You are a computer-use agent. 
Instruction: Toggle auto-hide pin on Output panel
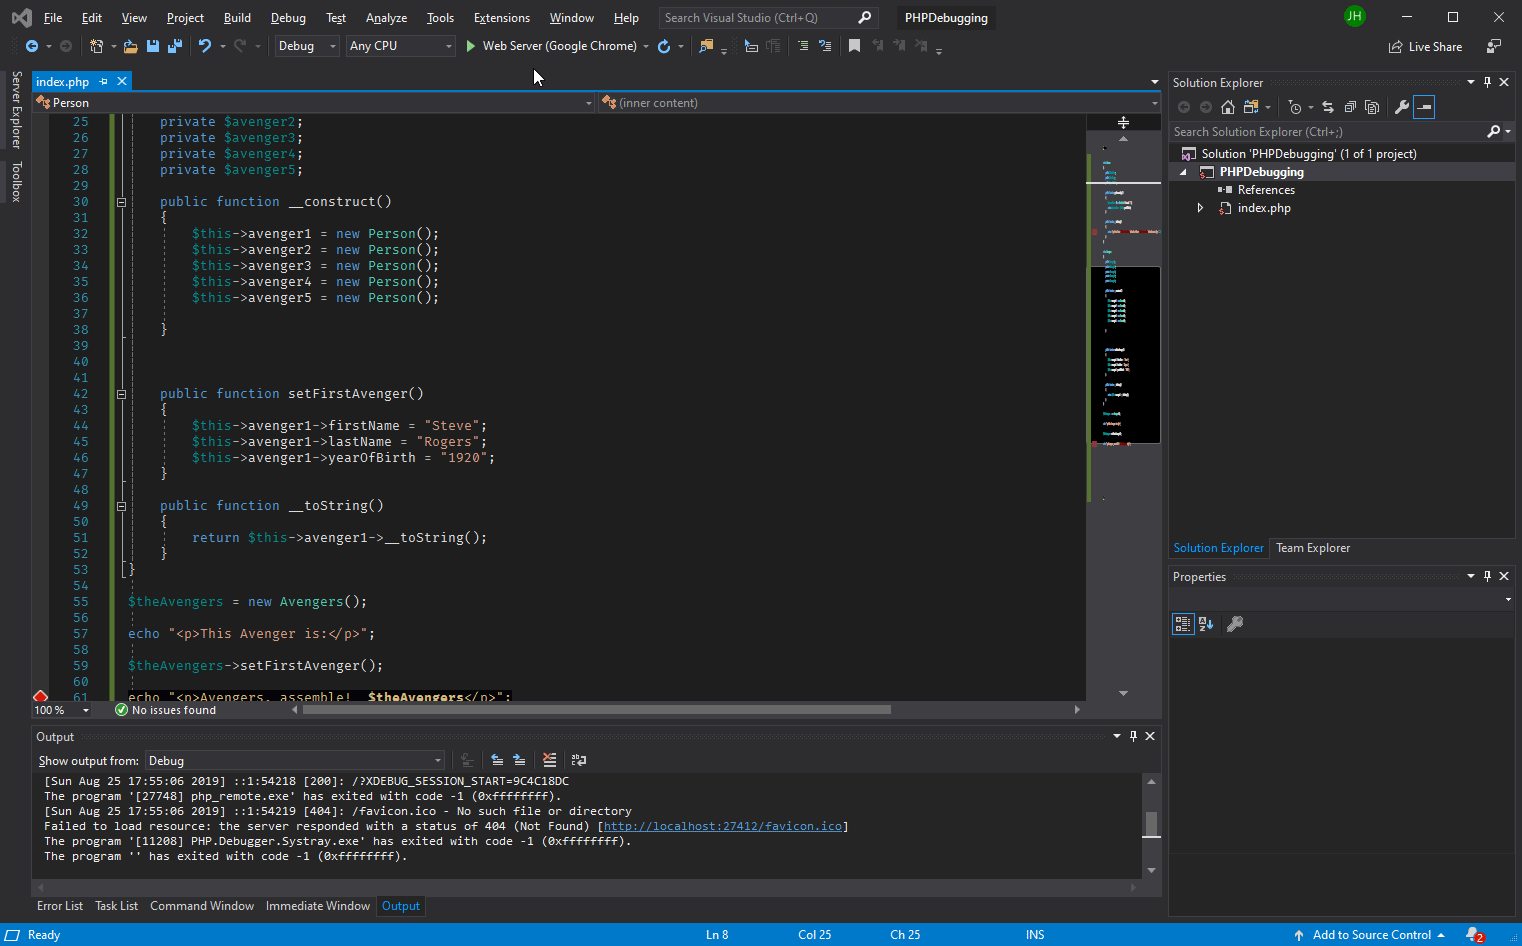[1133, 736]
